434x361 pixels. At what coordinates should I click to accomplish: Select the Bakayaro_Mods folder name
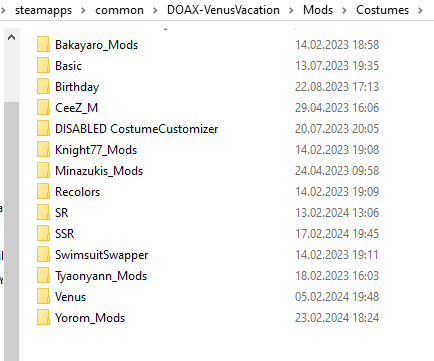tap(96, 45)
